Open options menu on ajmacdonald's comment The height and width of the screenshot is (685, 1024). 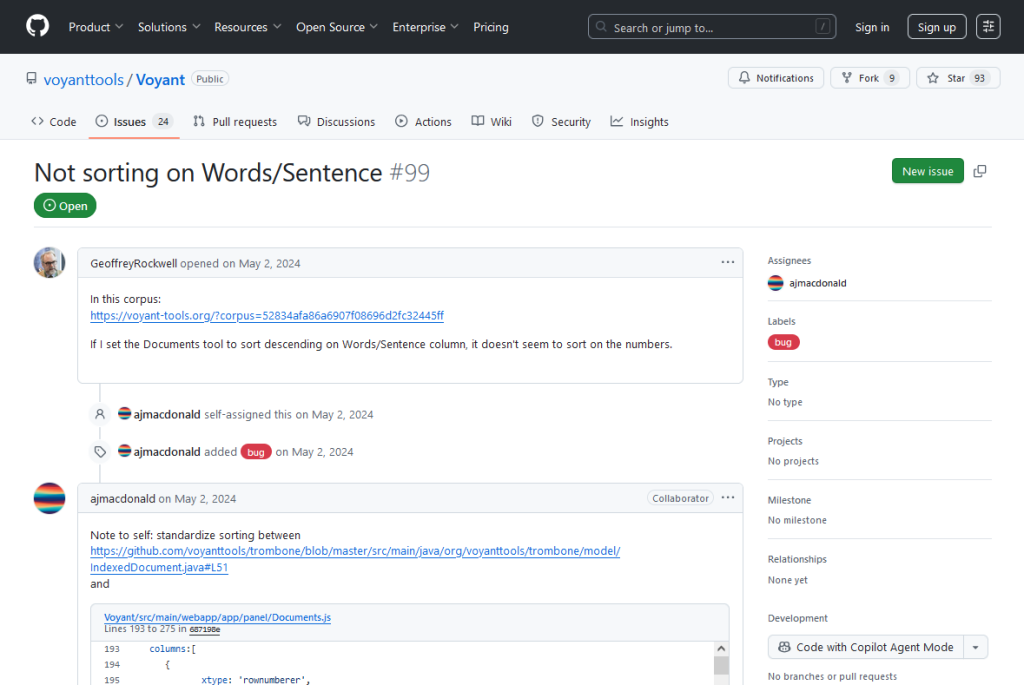point(728,498)
